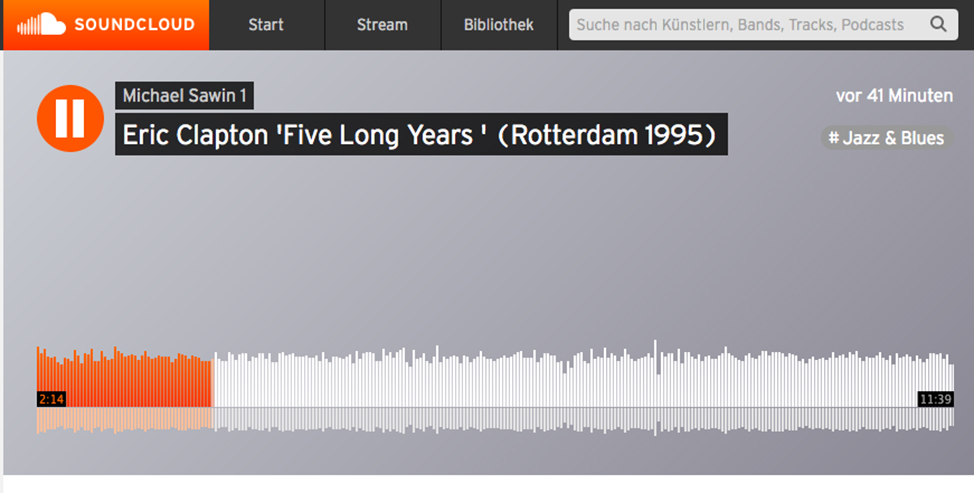Seek to the tallest peak in the waveform
The height and width of the screenshot is (493, 974).
coord(655,373)
